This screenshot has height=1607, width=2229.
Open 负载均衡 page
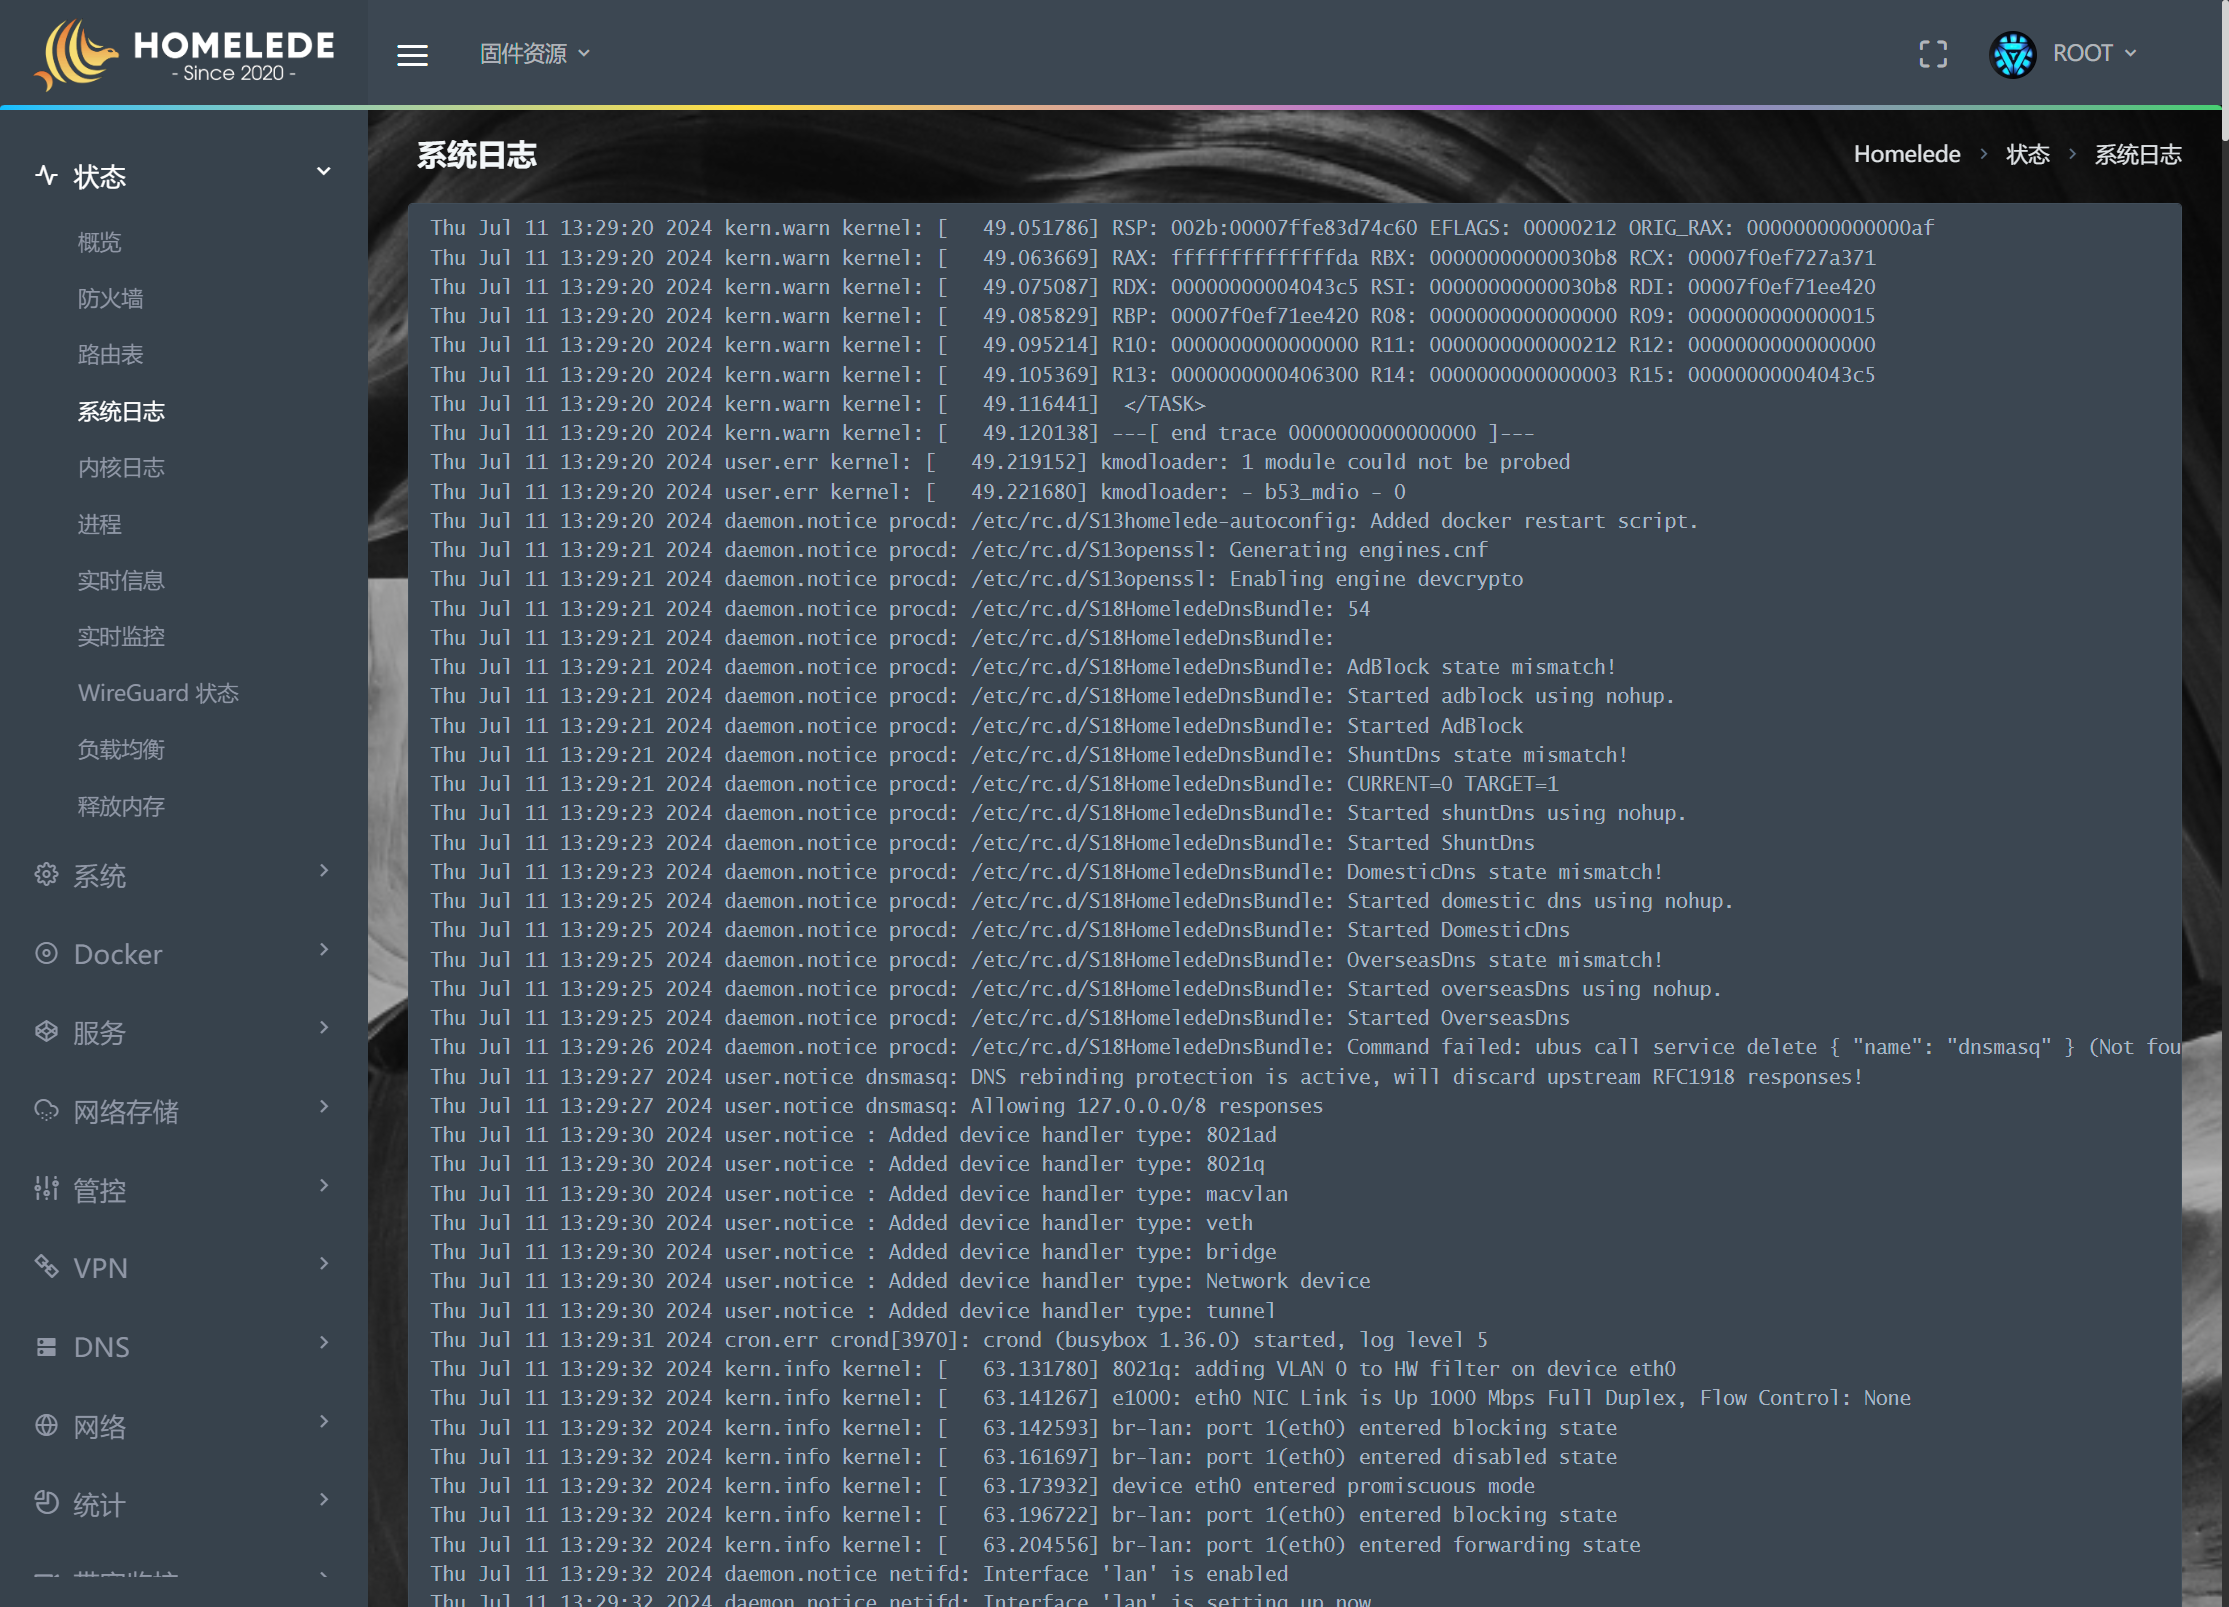(x=121, y=749)
